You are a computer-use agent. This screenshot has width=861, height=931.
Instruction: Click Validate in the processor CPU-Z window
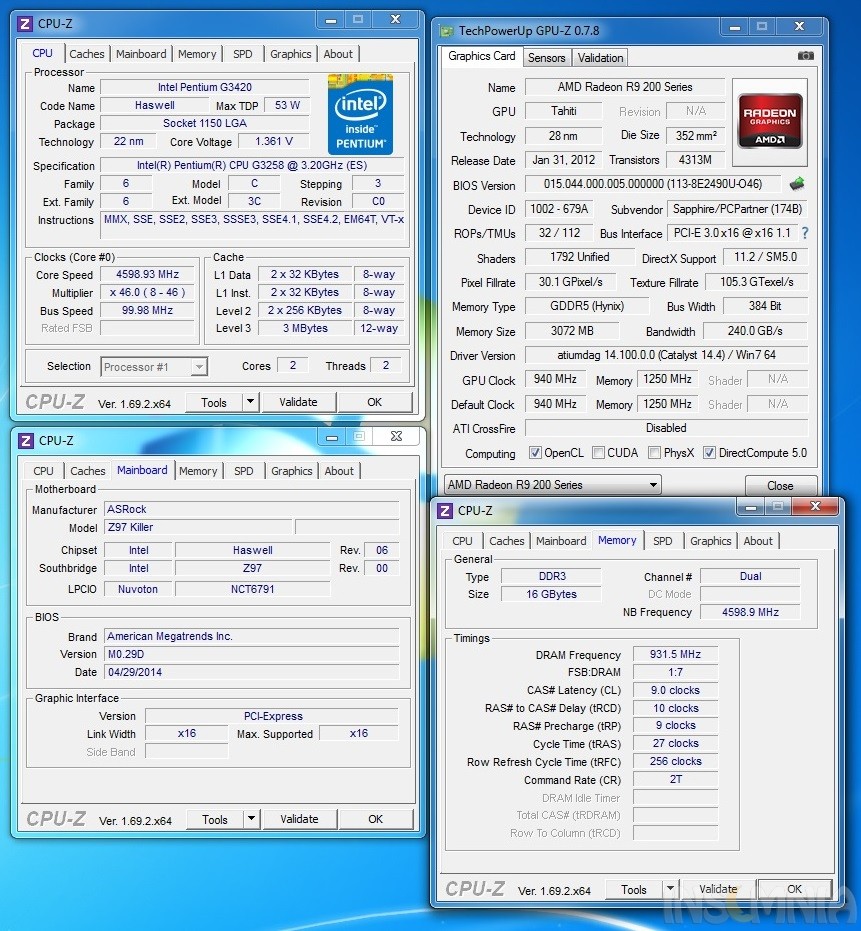(x=298, y=402)
